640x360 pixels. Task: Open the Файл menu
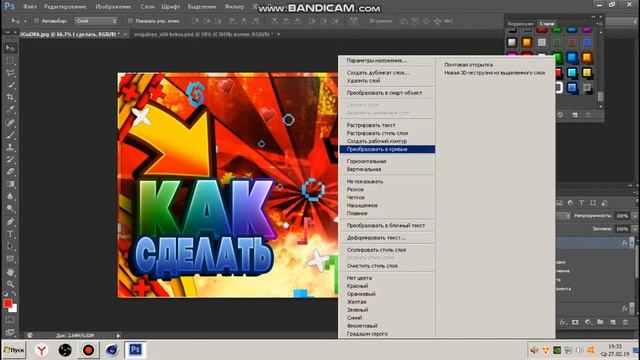pyautogui.click(x=30, y=7)
